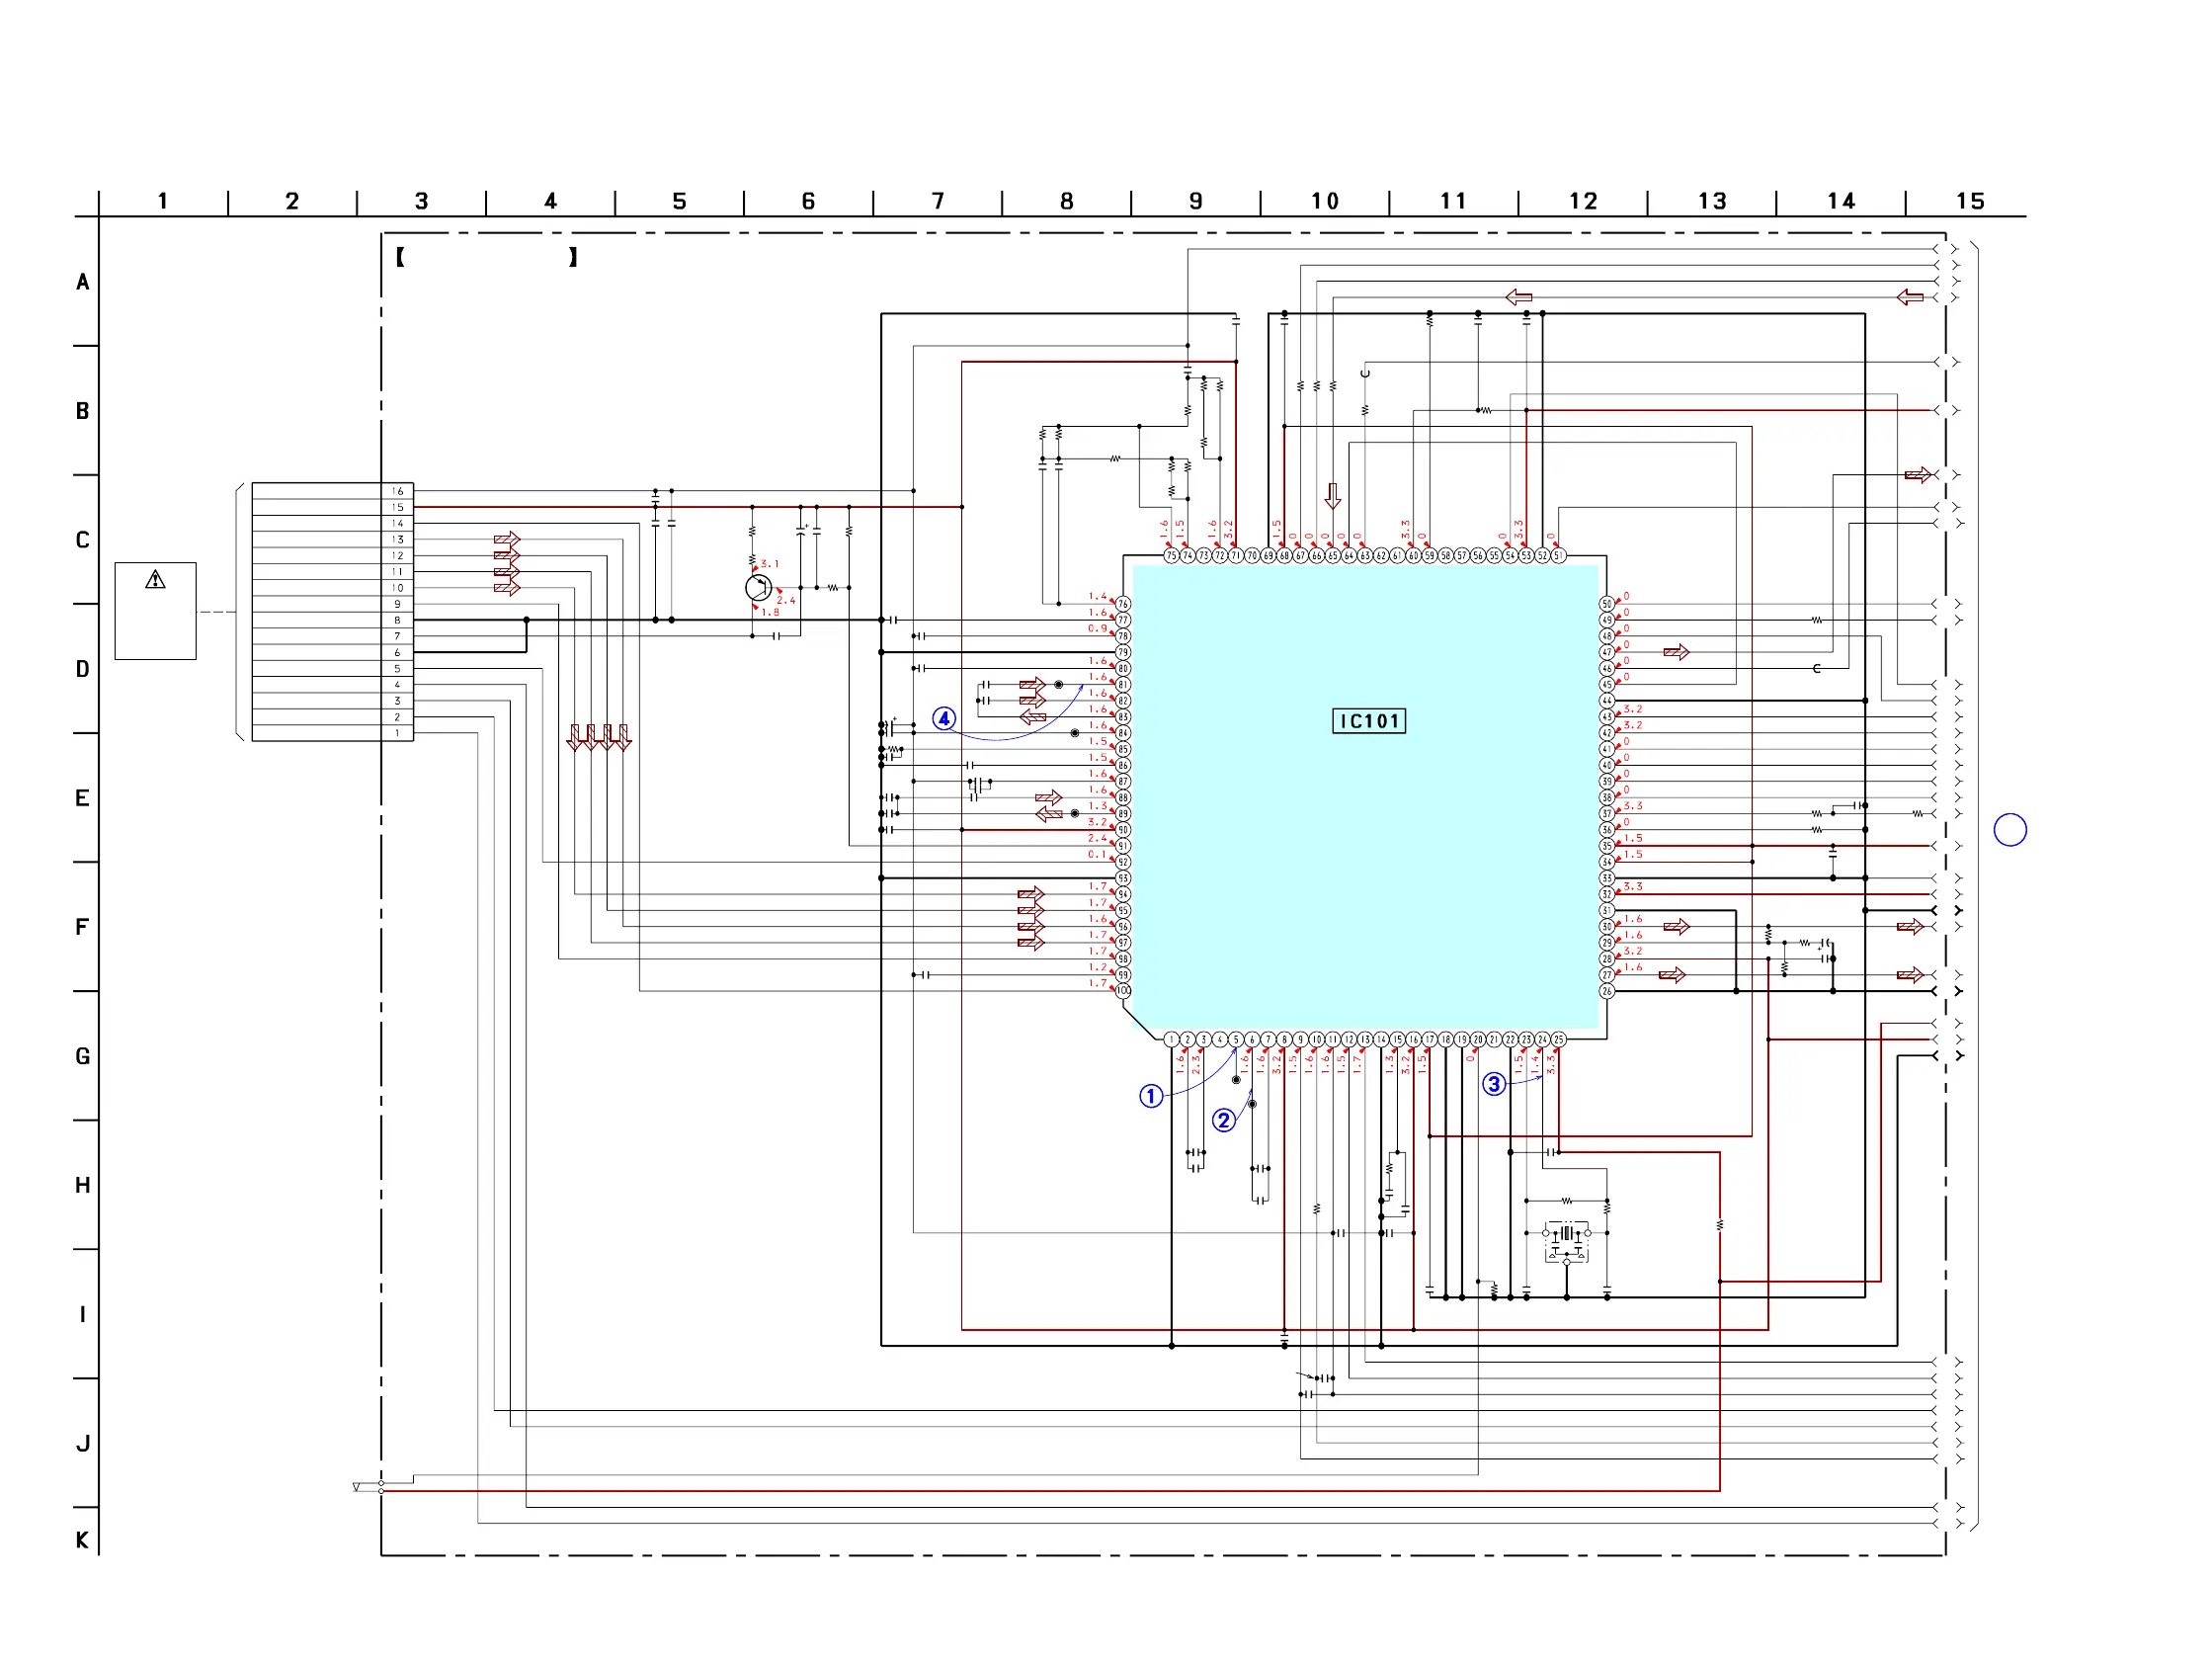Click the warning triangle symbol in the box
Screen dimensions: 2212x1664
pos(155,580)
